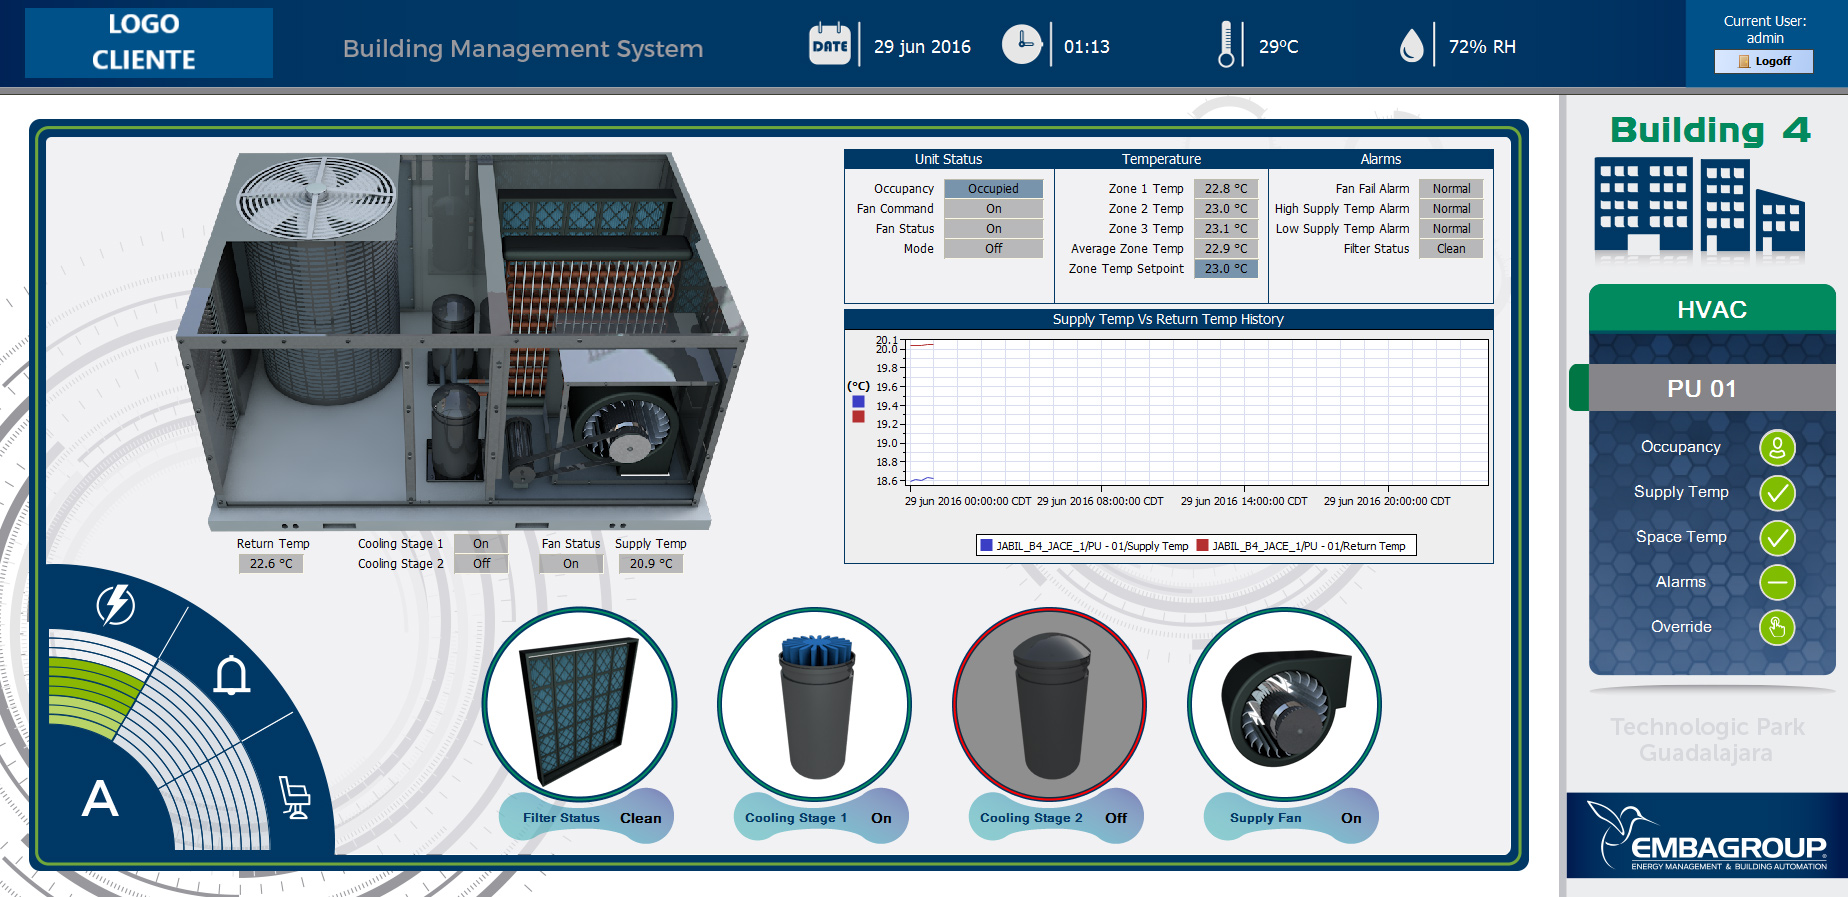Click the Cooling Stage 1 On pill
The height and width of the screenshot is (897, 1848).
tap(821, 817)
